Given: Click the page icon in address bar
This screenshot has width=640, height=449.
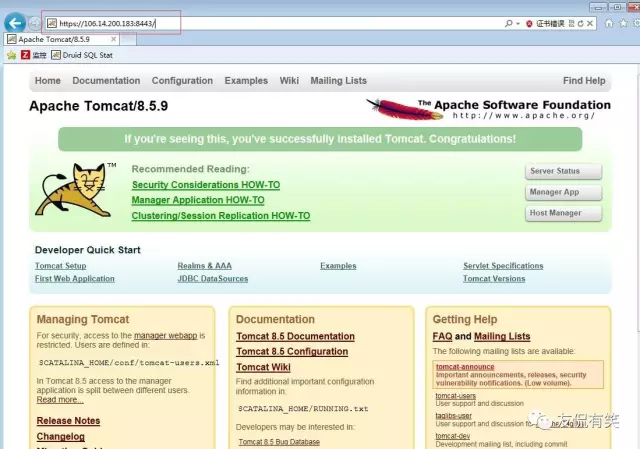Looking at the screenshot, I should (52, 23).
